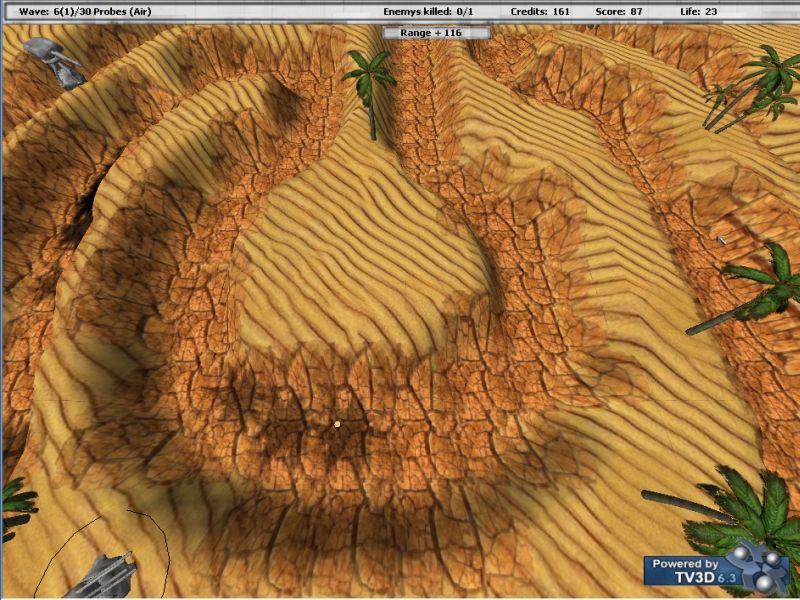
Task: Select the gun turret in the top-left corner
Action: (x=55, y=63)
